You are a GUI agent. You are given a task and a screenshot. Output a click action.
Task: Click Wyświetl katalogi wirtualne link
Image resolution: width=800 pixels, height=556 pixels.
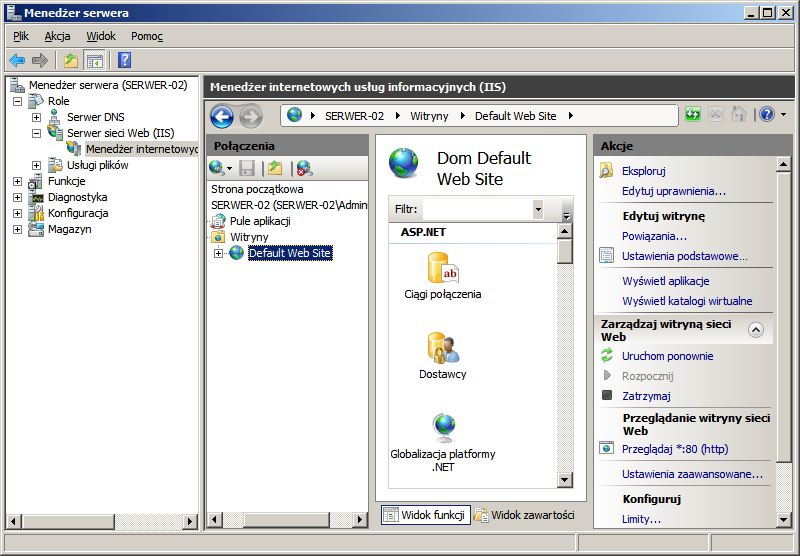(x=687, y=301)
